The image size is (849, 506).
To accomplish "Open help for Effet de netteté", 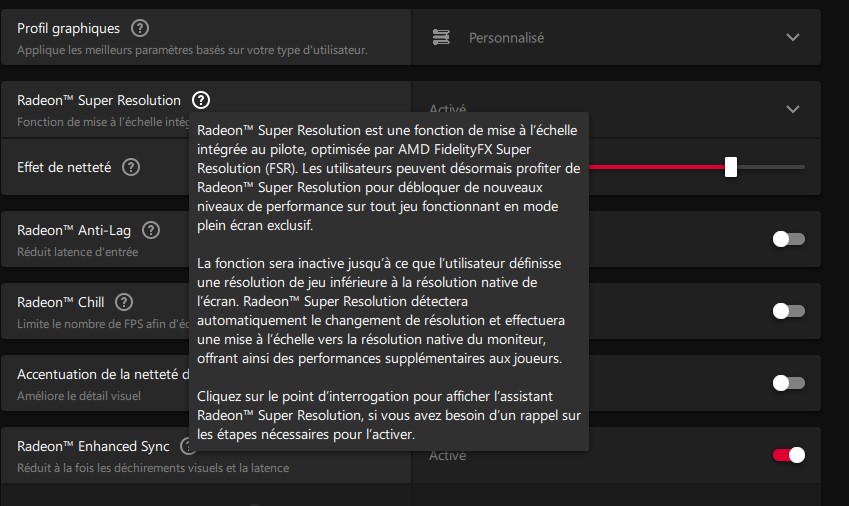I will coord(130,167).
